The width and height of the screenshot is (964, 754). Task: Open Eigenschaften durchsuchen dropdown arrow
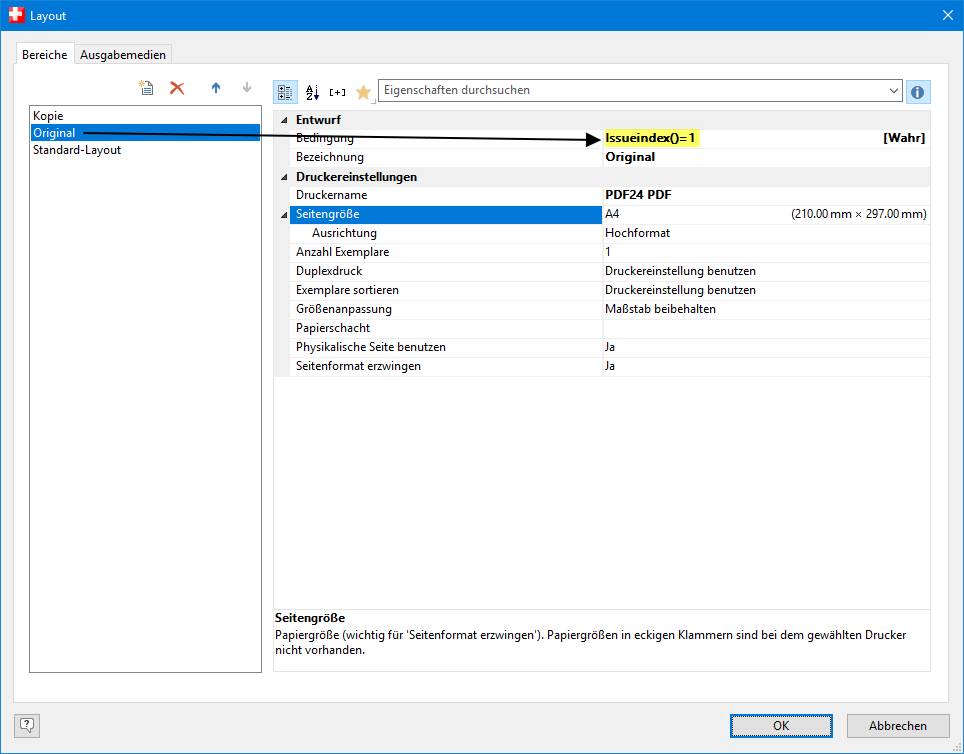click(893, 91)
